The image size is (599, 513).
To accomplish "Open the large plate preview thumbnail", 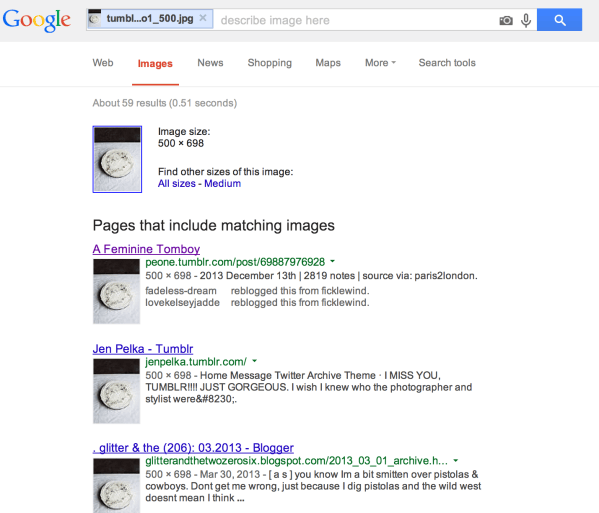I will point(117,159).
